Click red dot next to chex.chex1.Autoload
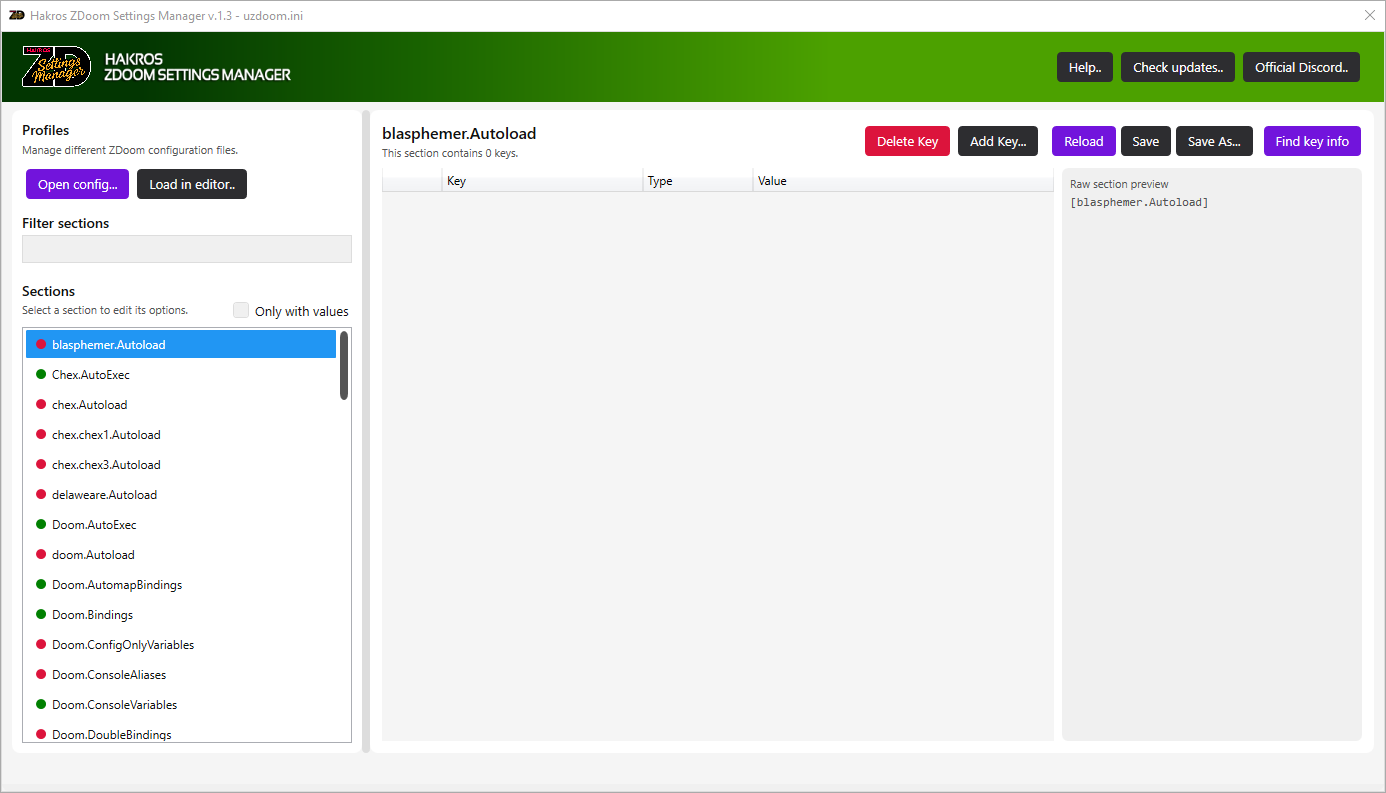This screenshot has height=793, width=1386. click(x=41, y=434)
